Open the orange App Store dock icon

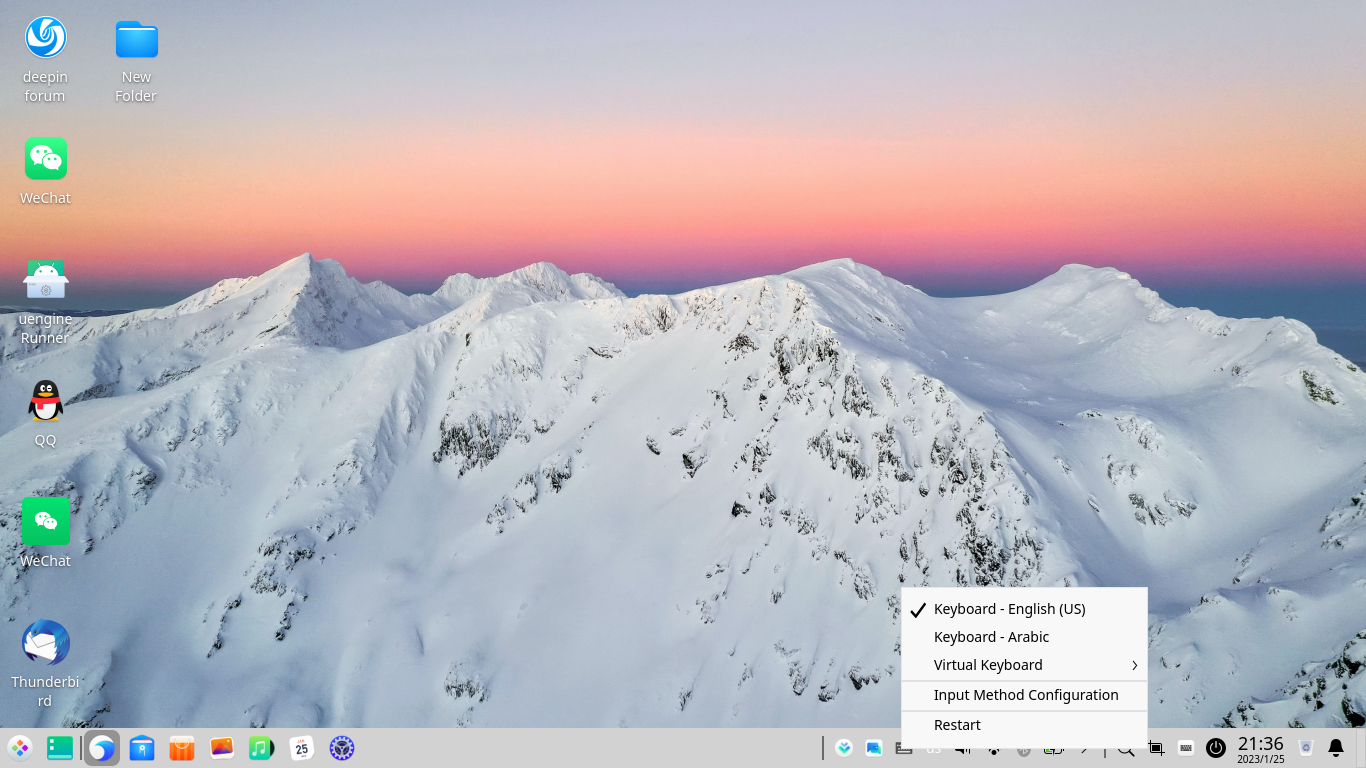[182, 748]
